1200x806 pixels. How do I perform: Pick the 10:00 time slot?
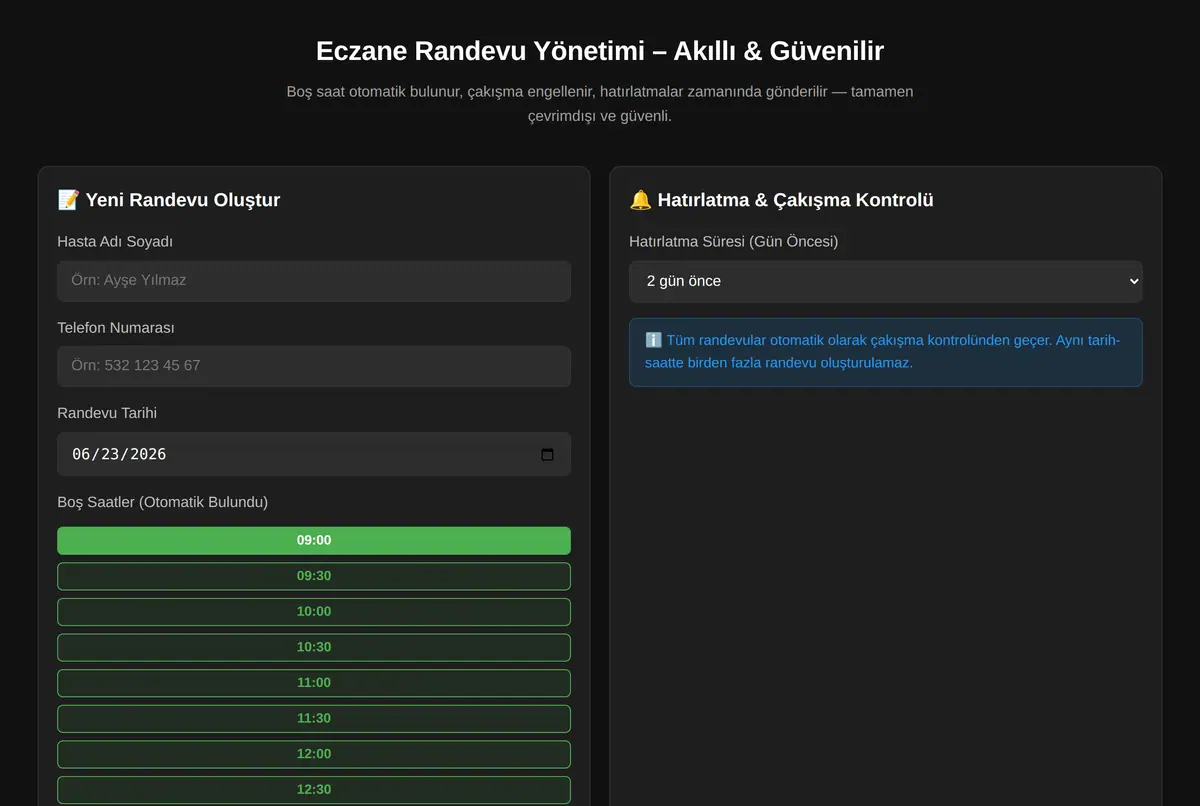(x=314, y=612)
